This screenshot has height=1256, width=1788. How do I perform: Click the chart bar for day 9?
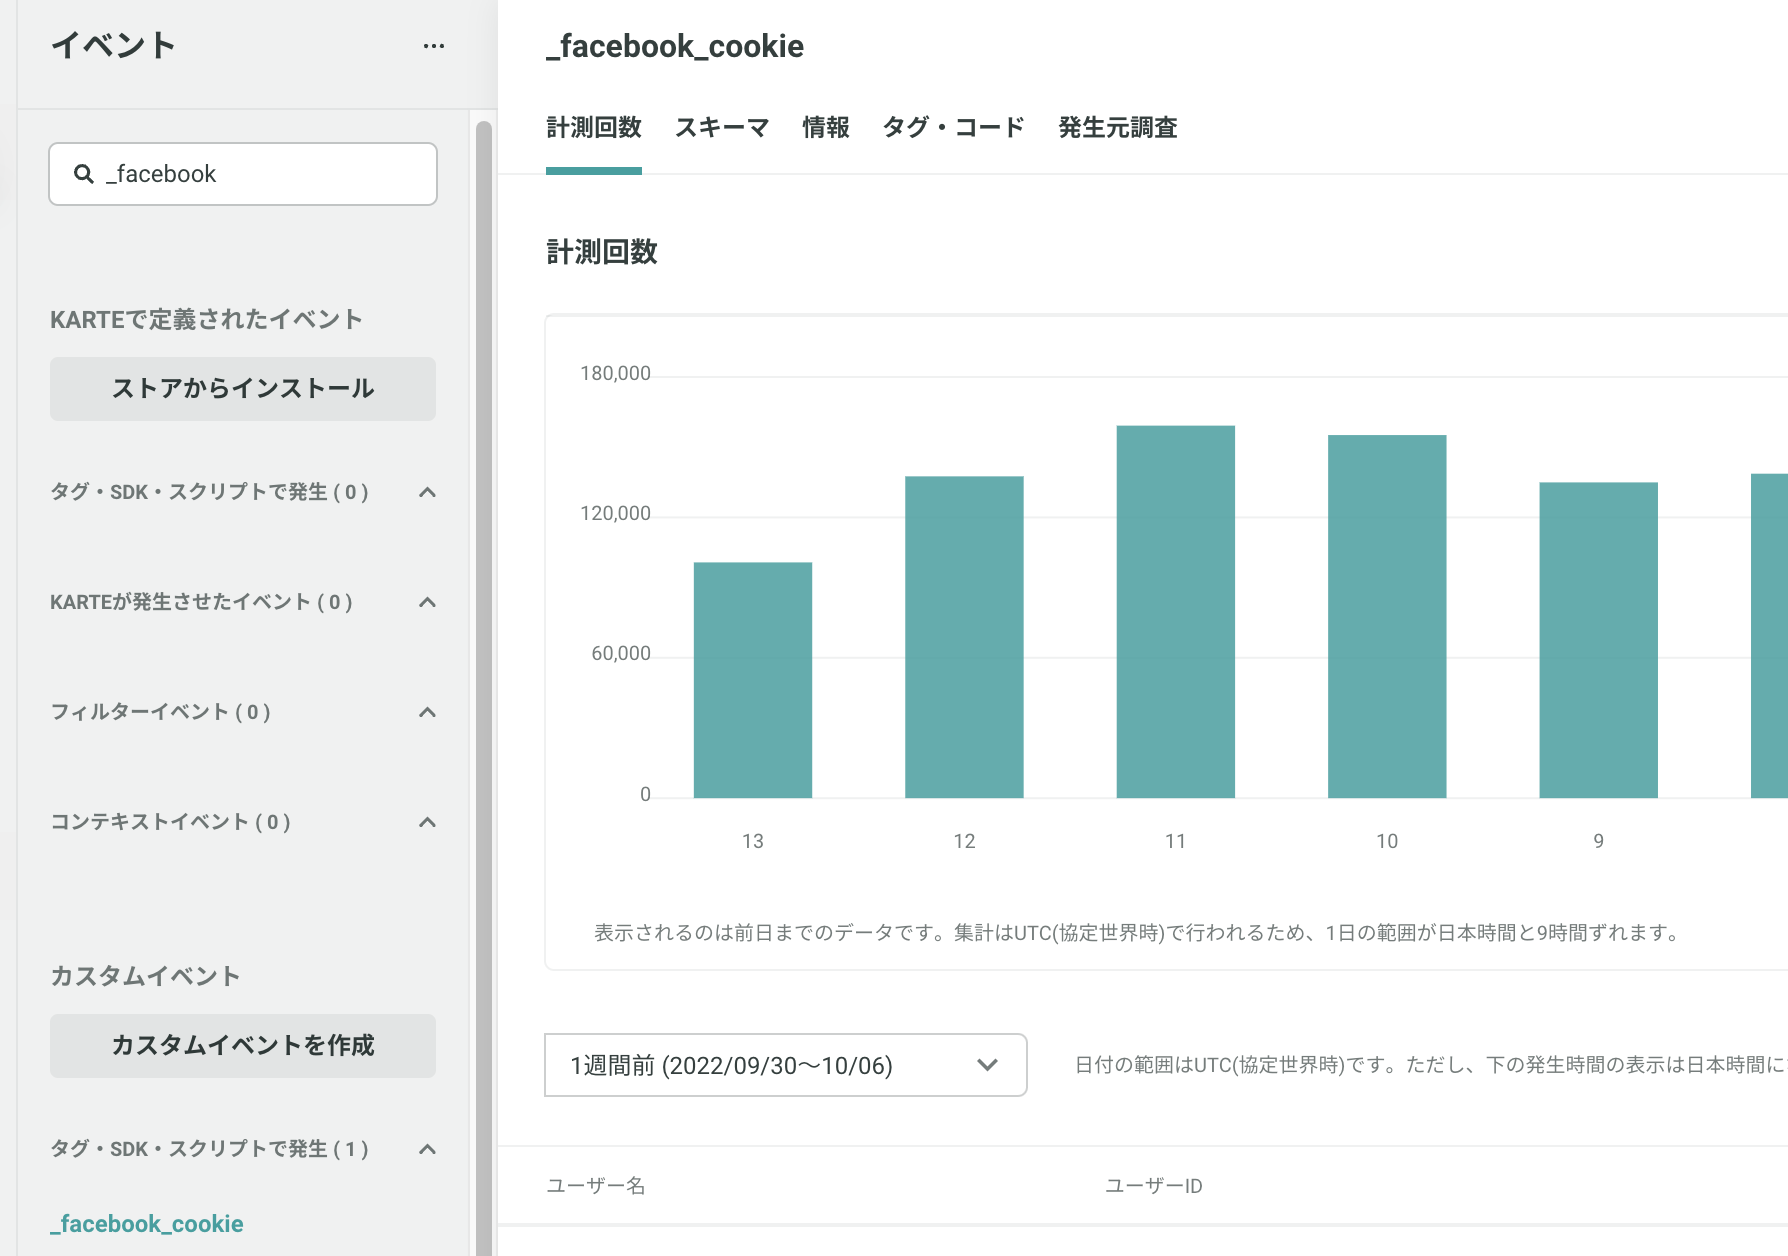(1599, 640)
